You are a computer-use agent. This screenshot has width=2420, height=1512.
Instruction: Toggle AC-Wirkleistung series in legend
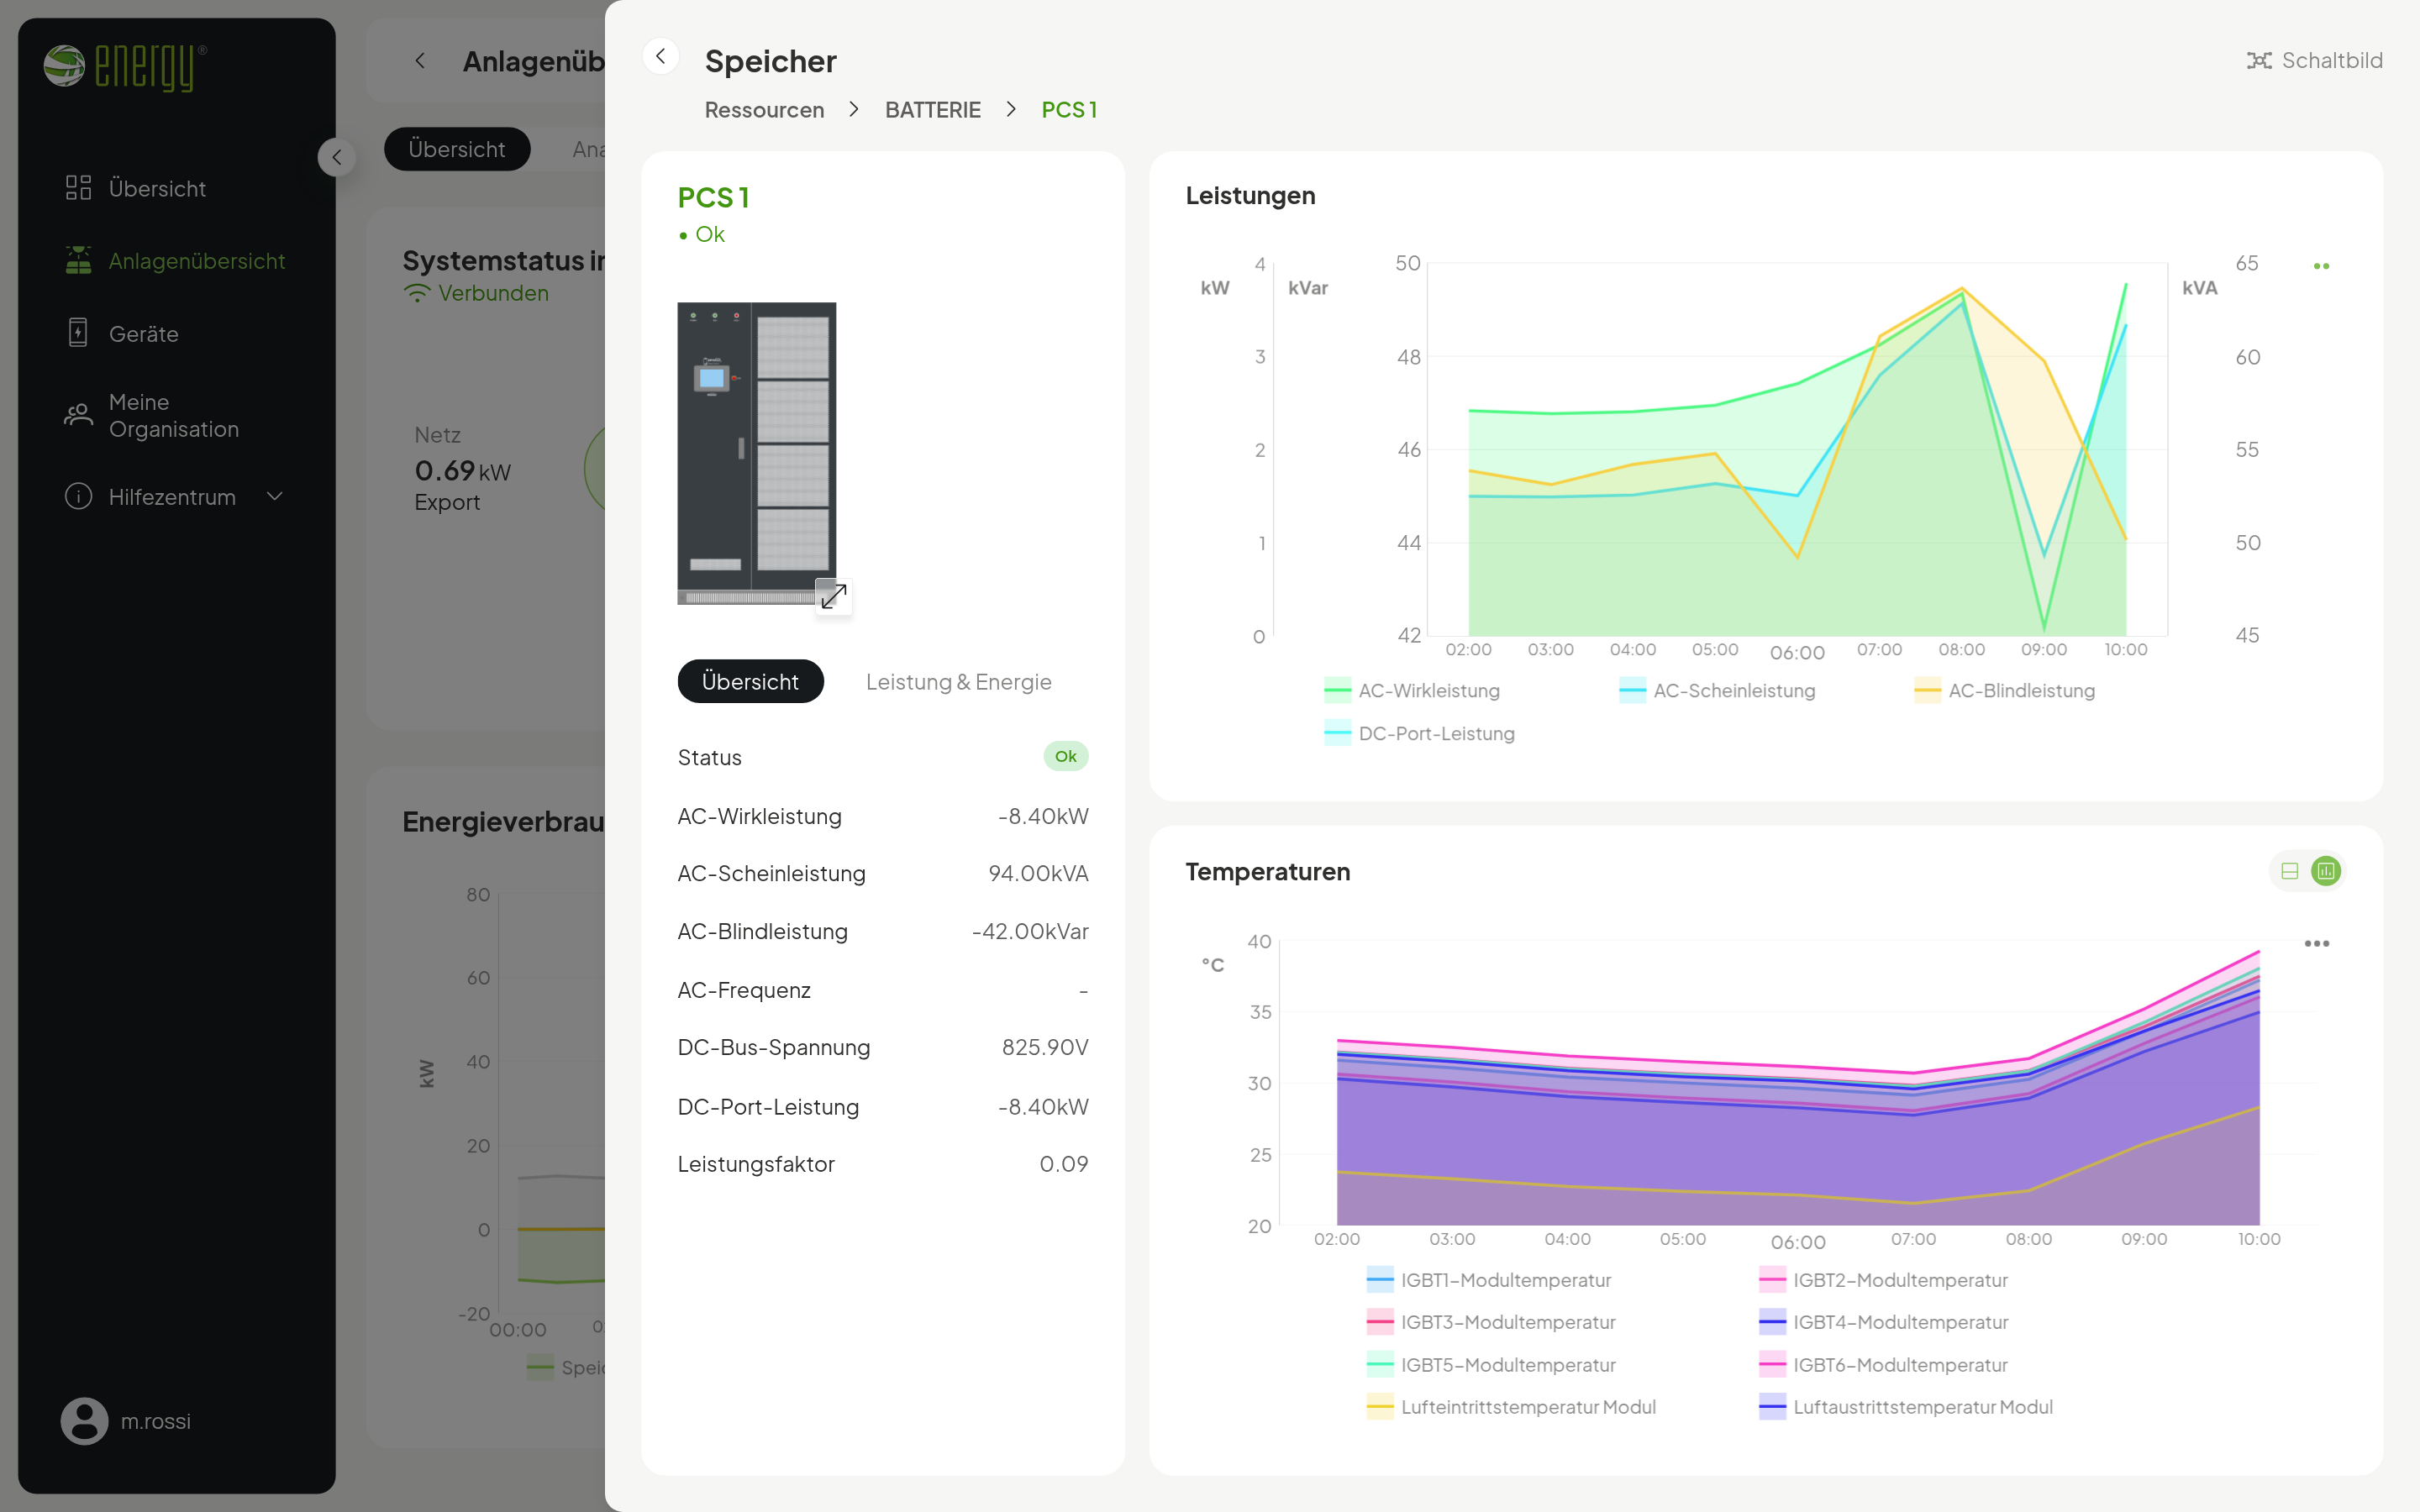(1411, 690)
